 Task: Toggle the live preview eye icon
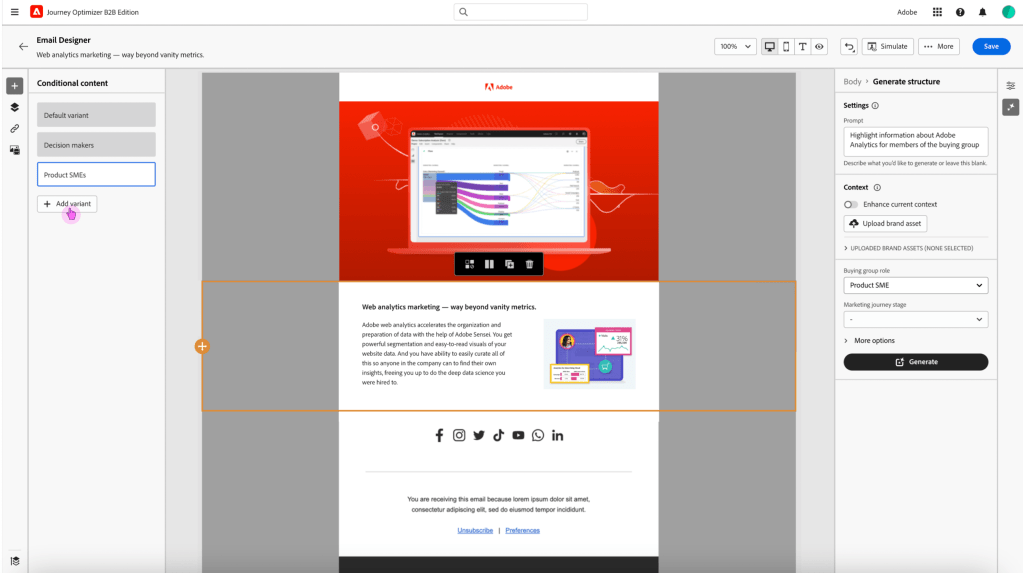[819, 46]
